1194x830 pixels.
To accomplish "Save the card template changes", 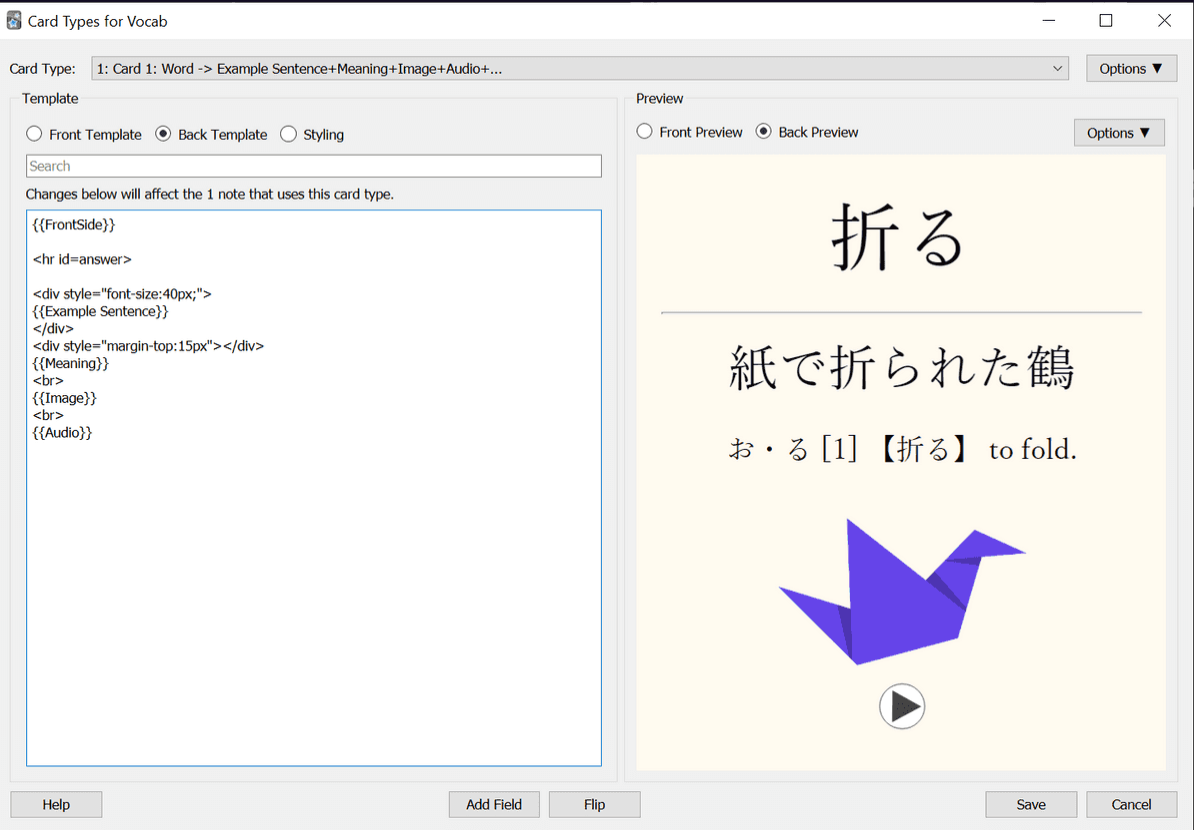I will pyautogui.click(x=1031, y=804).
